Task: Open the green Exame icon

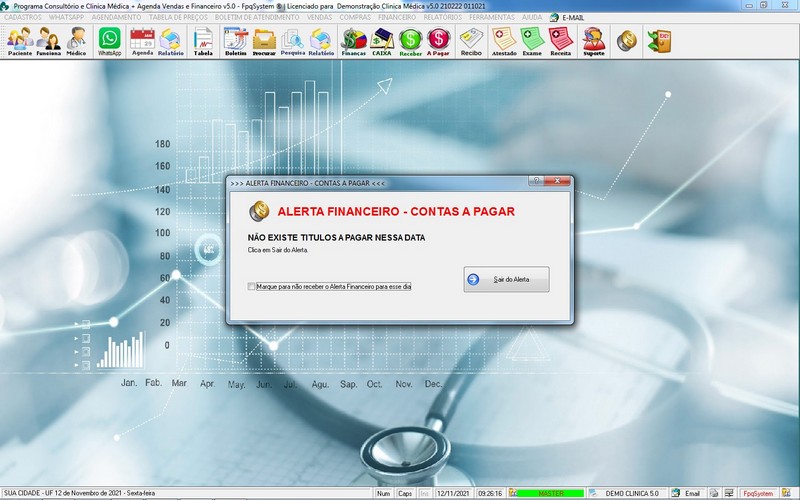Action: point(532,41)
